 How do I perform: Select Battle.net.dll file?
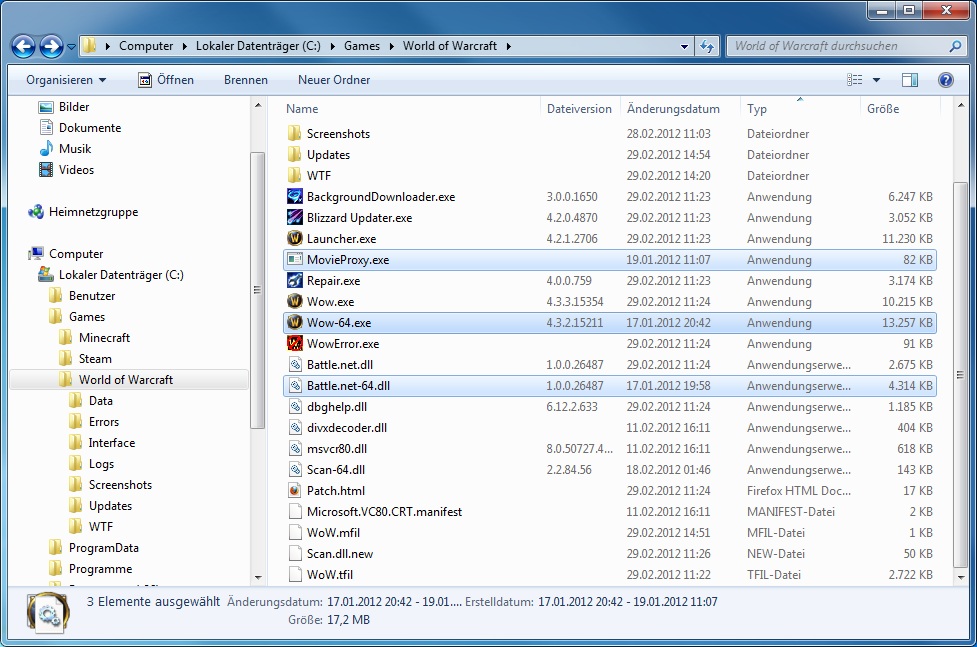point(331,365)
